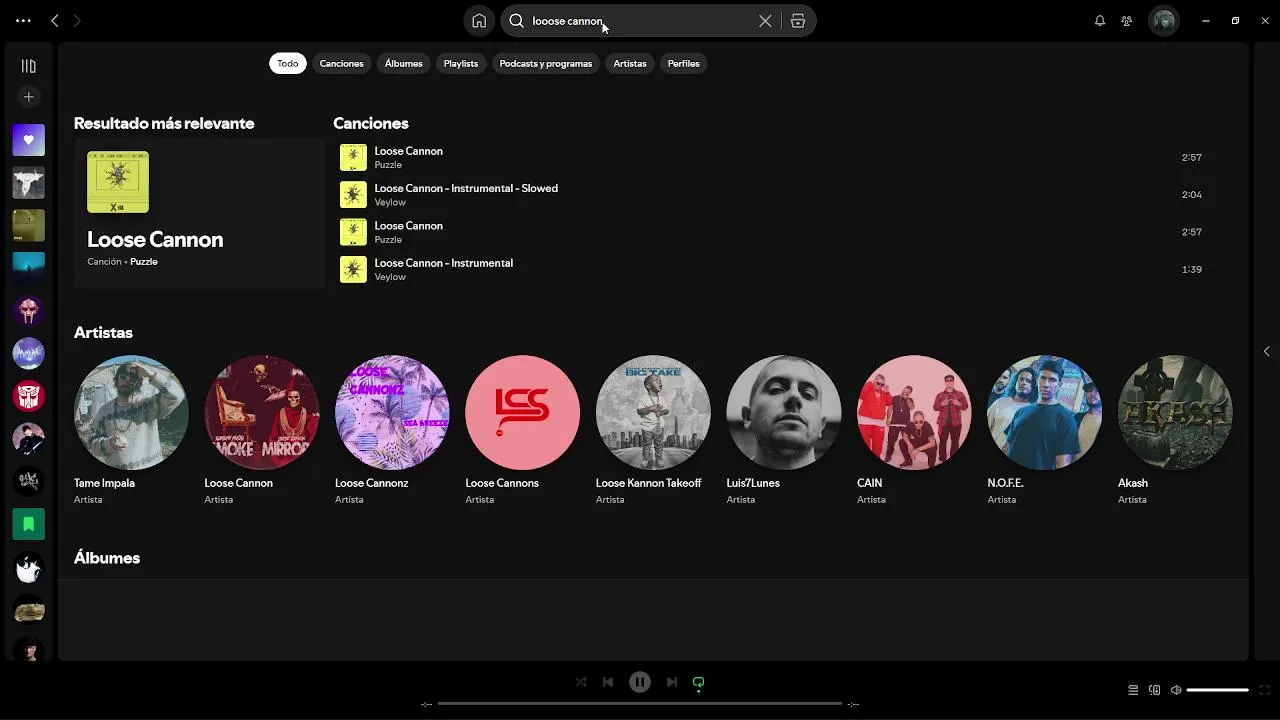This screenshot has width=1280, height=720.
Task: Skip to previous track
Action: 608,682
